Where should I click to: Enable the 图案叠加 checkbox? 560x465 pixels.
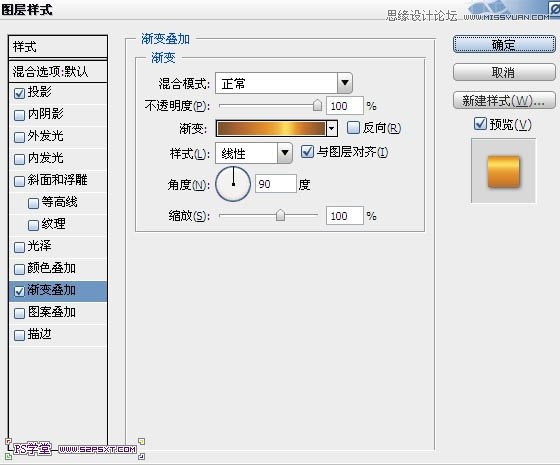coord(19,313)
